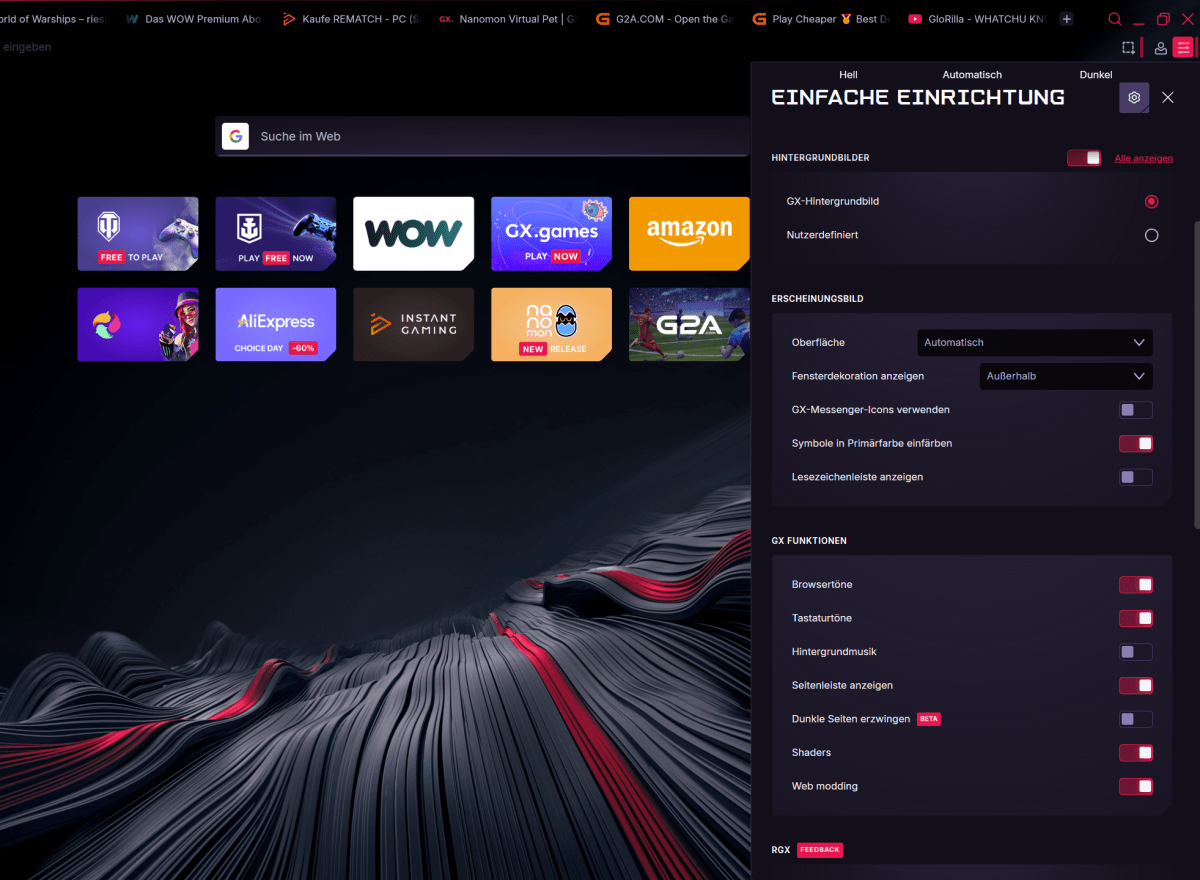
Task: Open the Amazon speed dial tile
Action: tap(688, 233)
